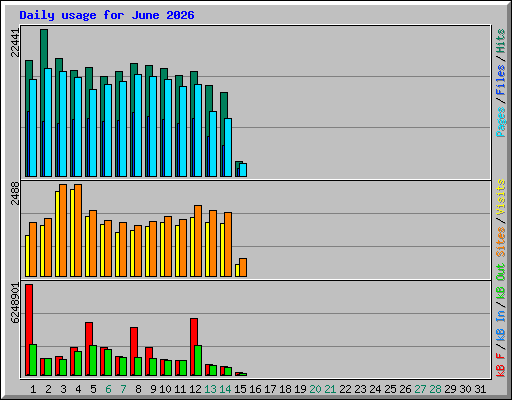The image size is (512, 400).
Task: Click the Sites legend label
Action: point(501,242)
